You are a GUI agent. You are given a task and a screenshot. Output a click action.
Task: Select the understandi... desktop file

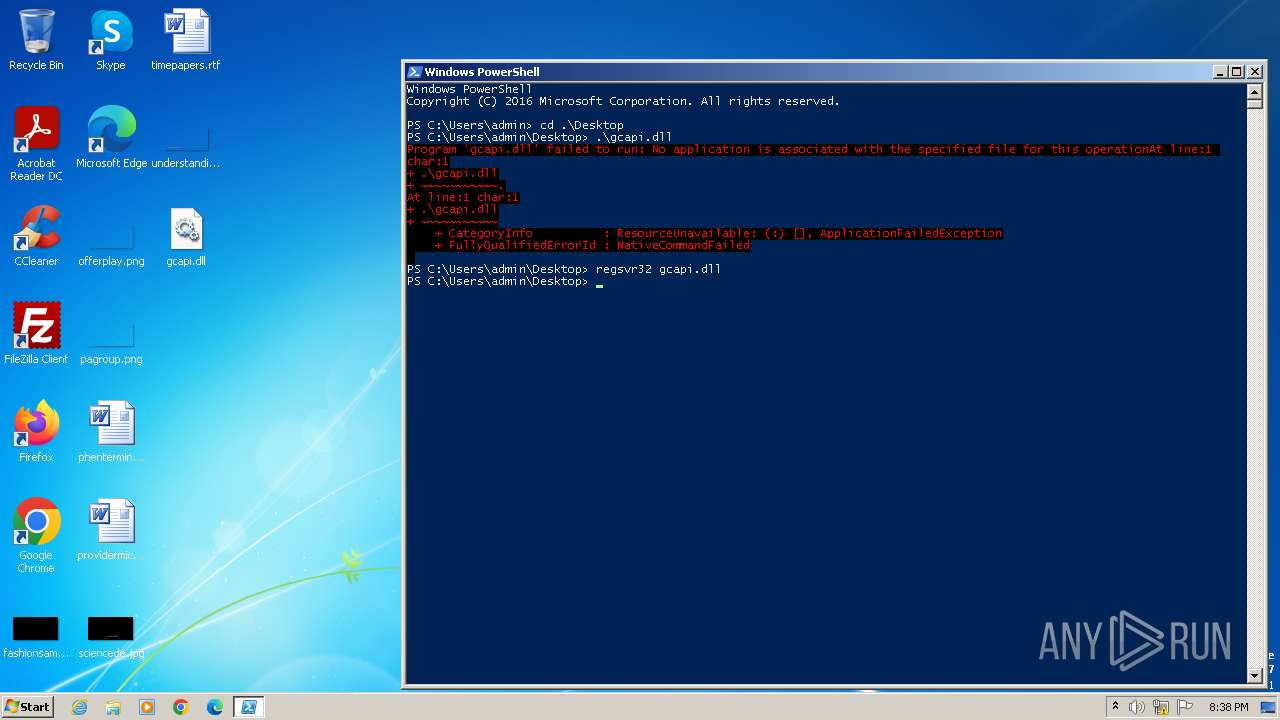(x=186, y=144)
